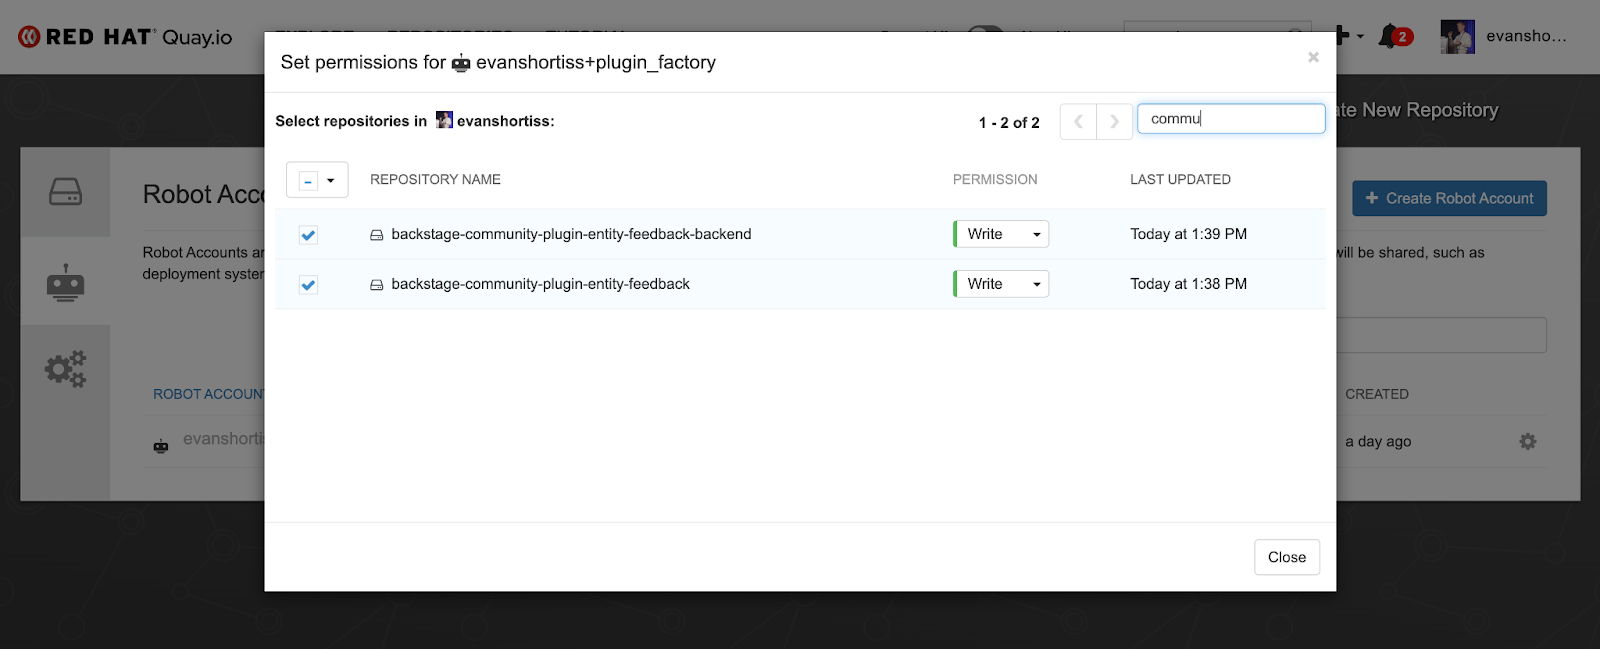Sort by Repository Name column header

click(435, 180)
